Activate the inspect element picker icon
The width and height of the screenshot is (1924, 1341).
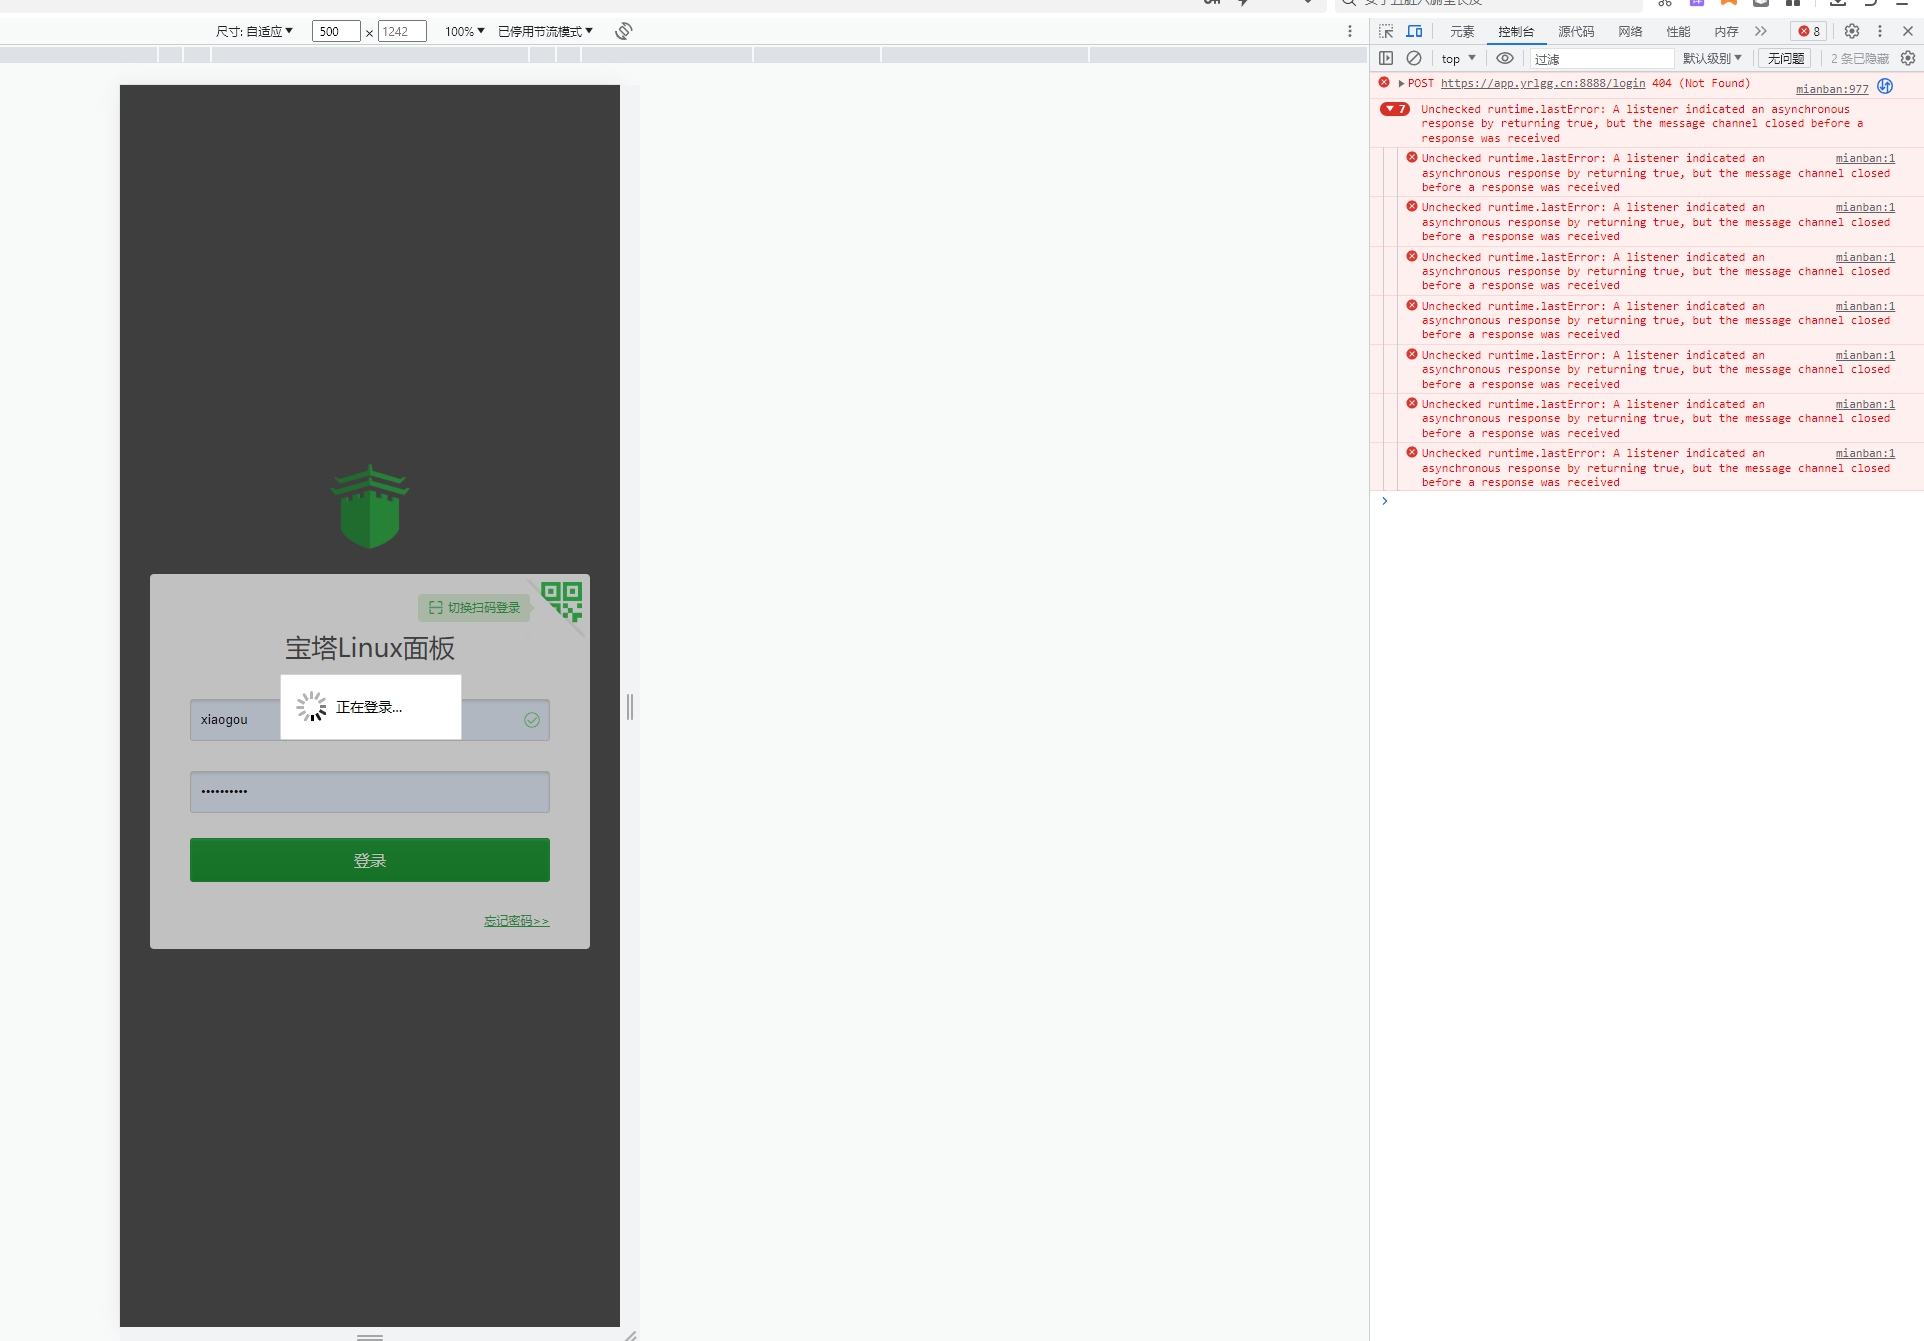coord(1386,31)
